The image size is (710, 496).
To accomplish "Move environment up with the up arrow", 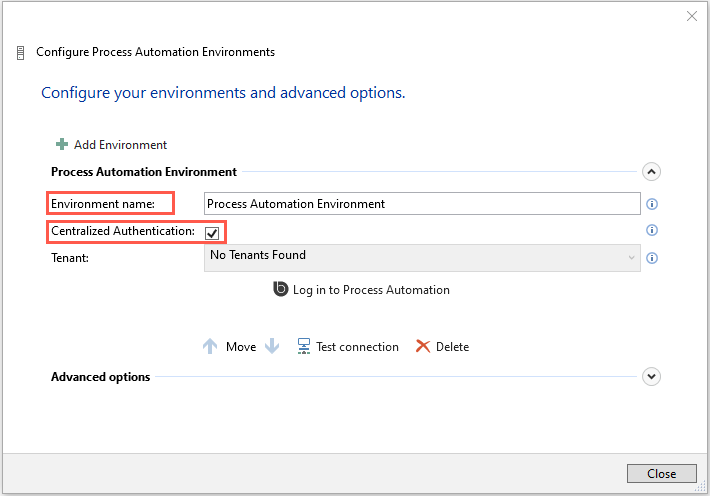I will [x=210, y=347].
